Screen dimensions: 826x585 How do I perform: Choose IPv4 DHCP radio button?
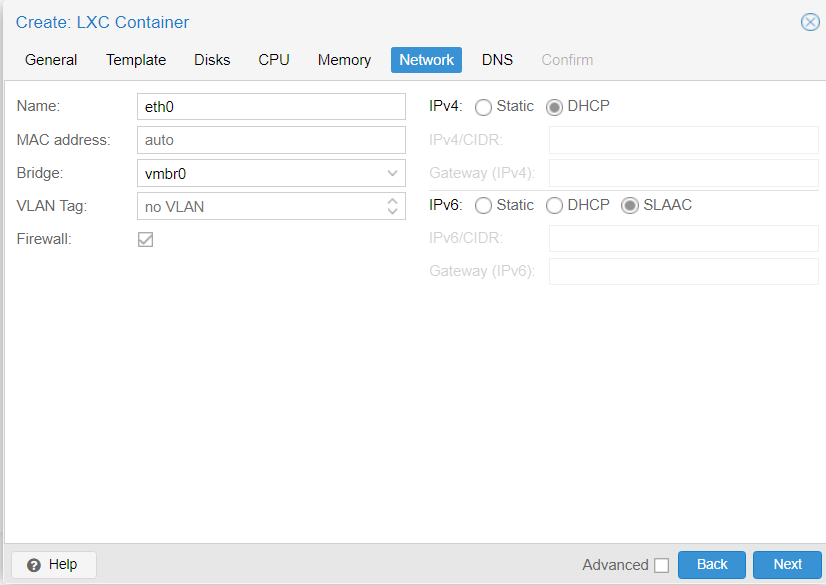tap(554, 106)
